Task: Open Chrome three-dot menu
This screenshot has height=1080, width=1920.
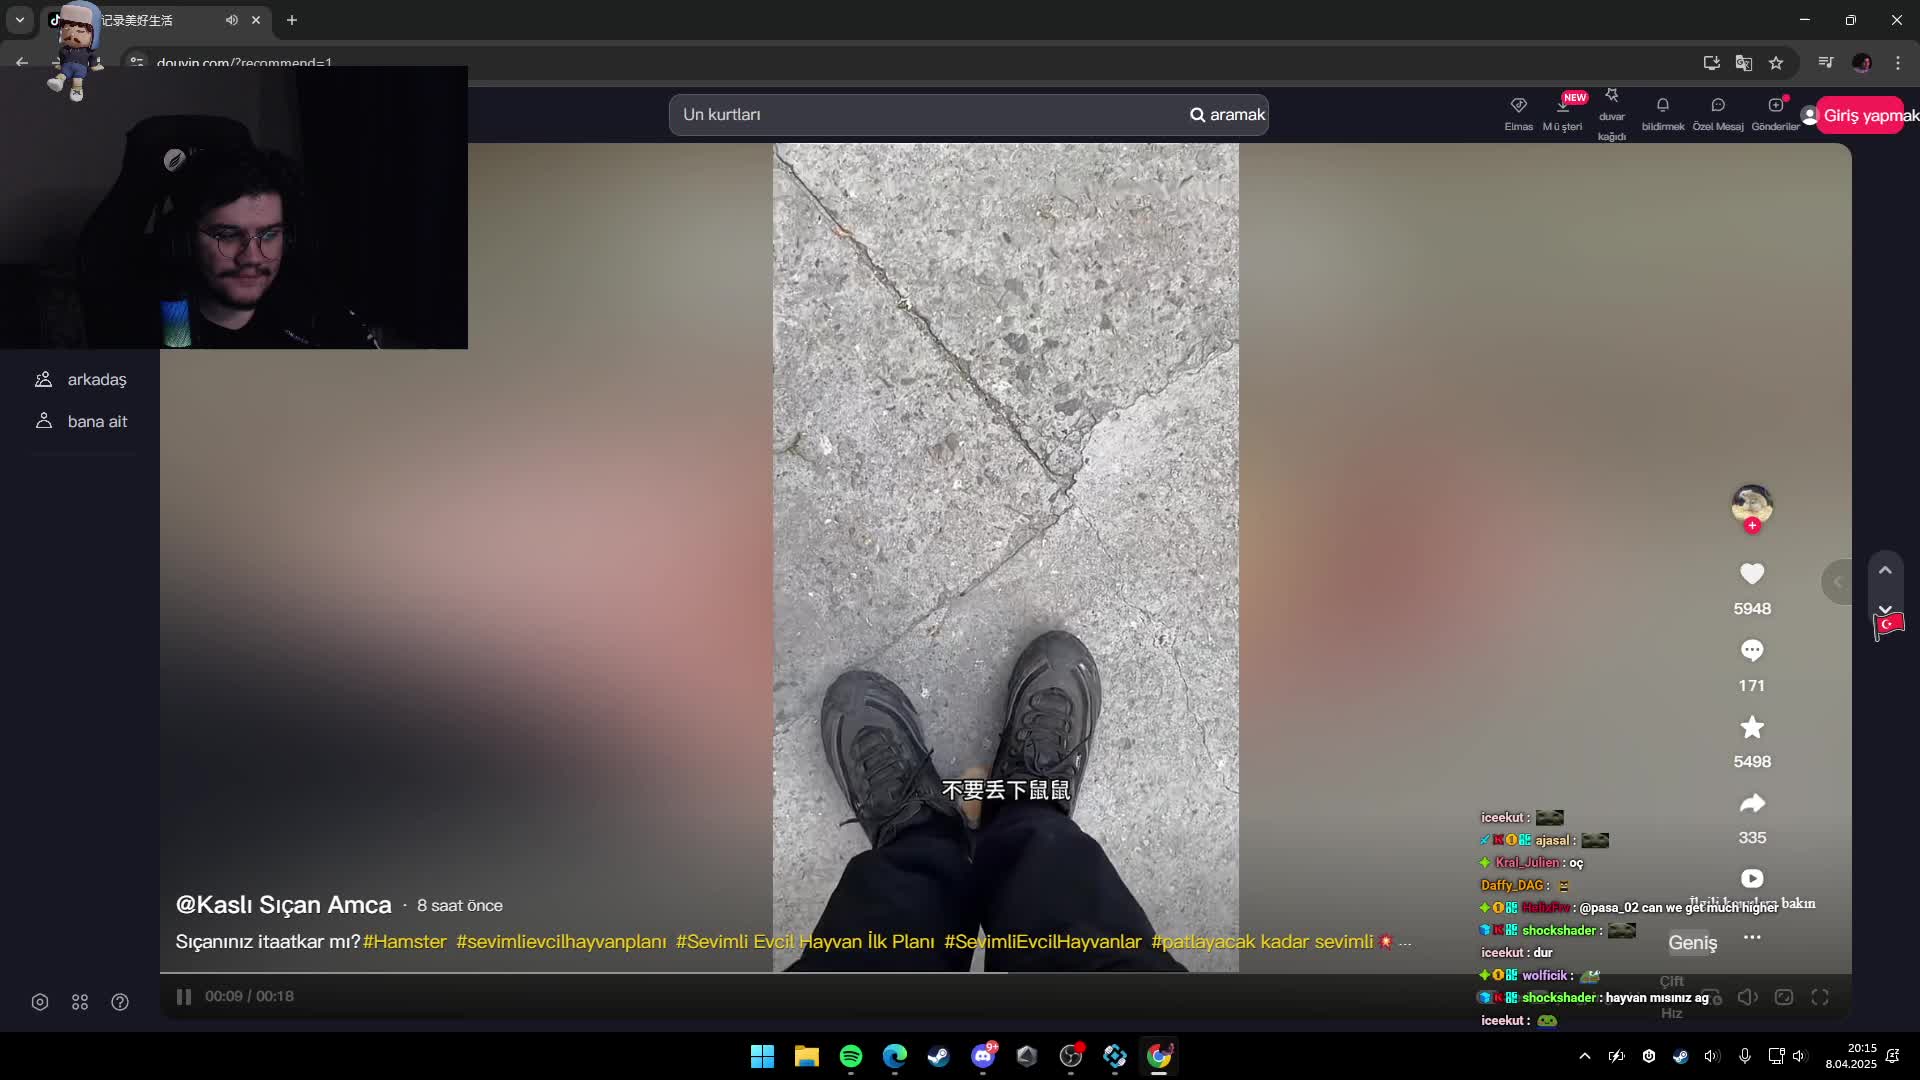Action: pyautogui.click(x=1898, y=63)
